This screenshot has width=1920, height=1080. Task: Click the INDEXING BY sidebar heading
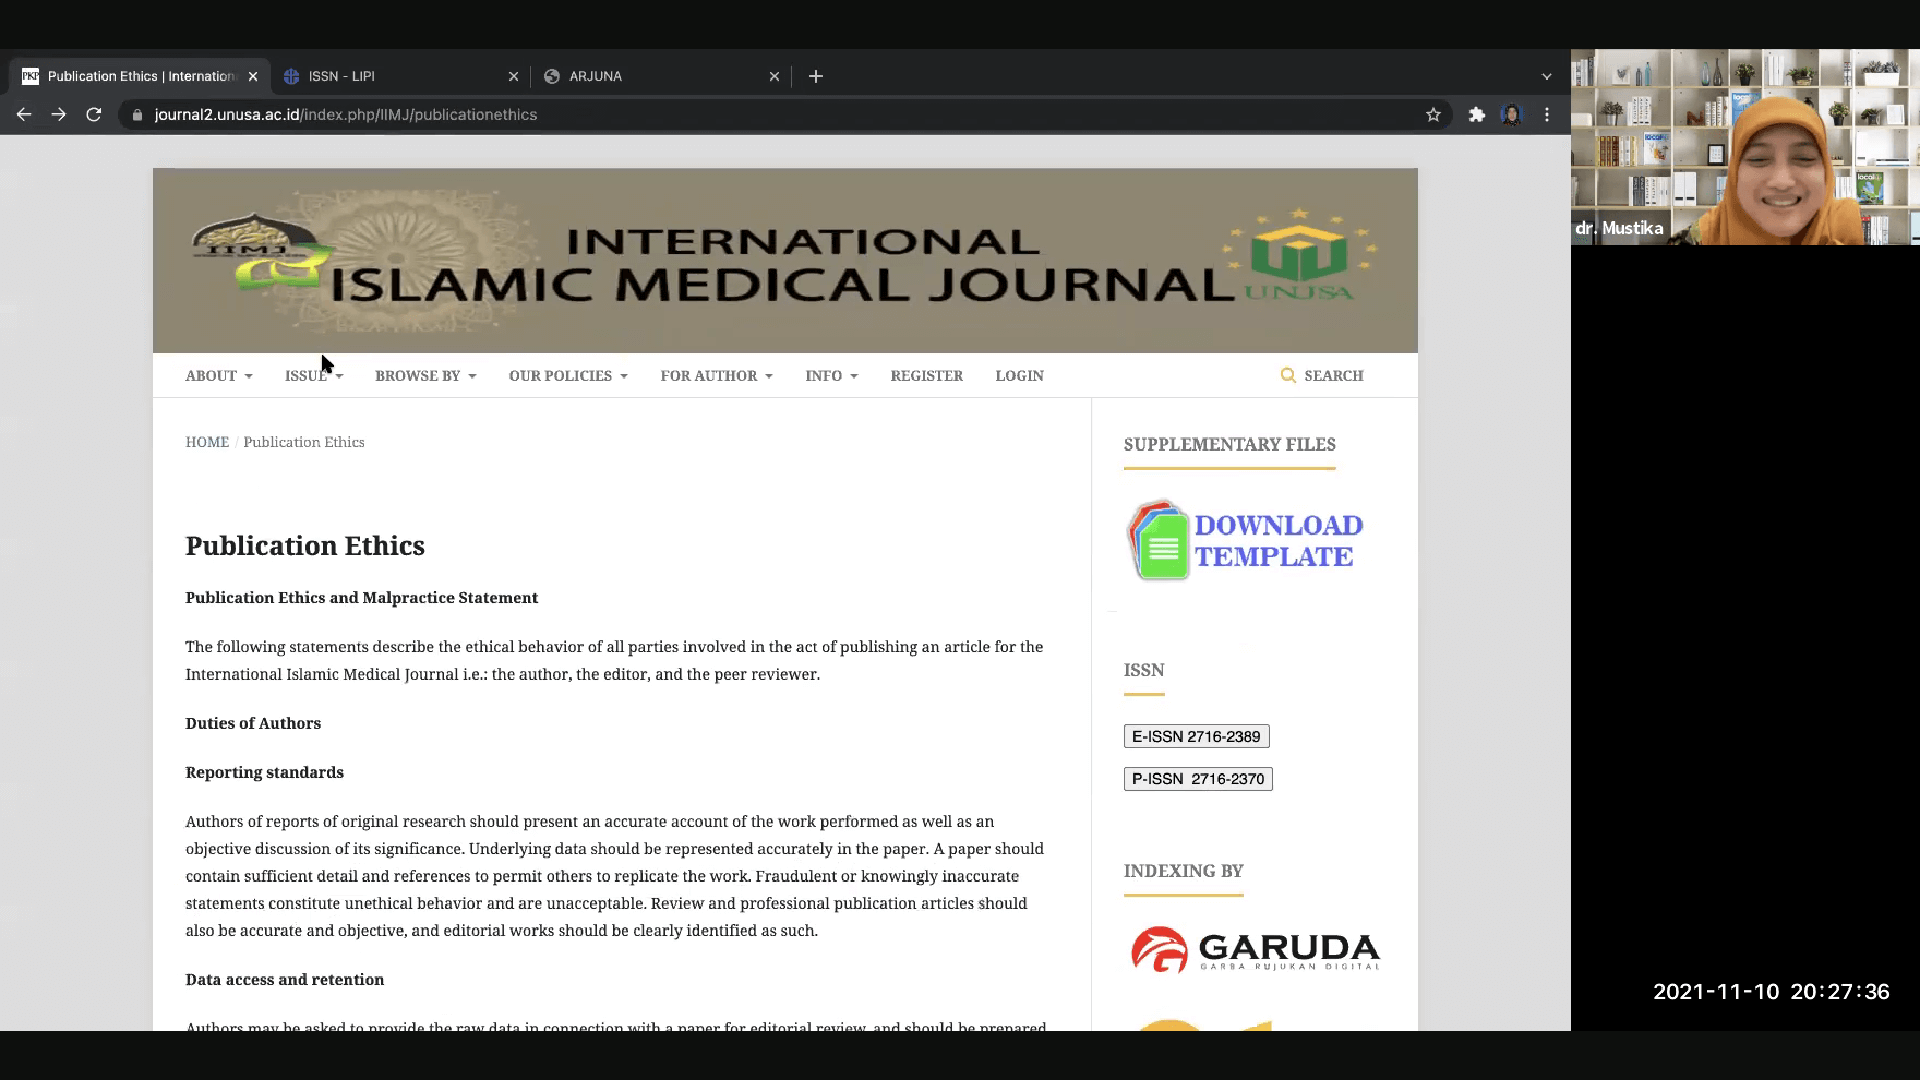pos(1183,871)
